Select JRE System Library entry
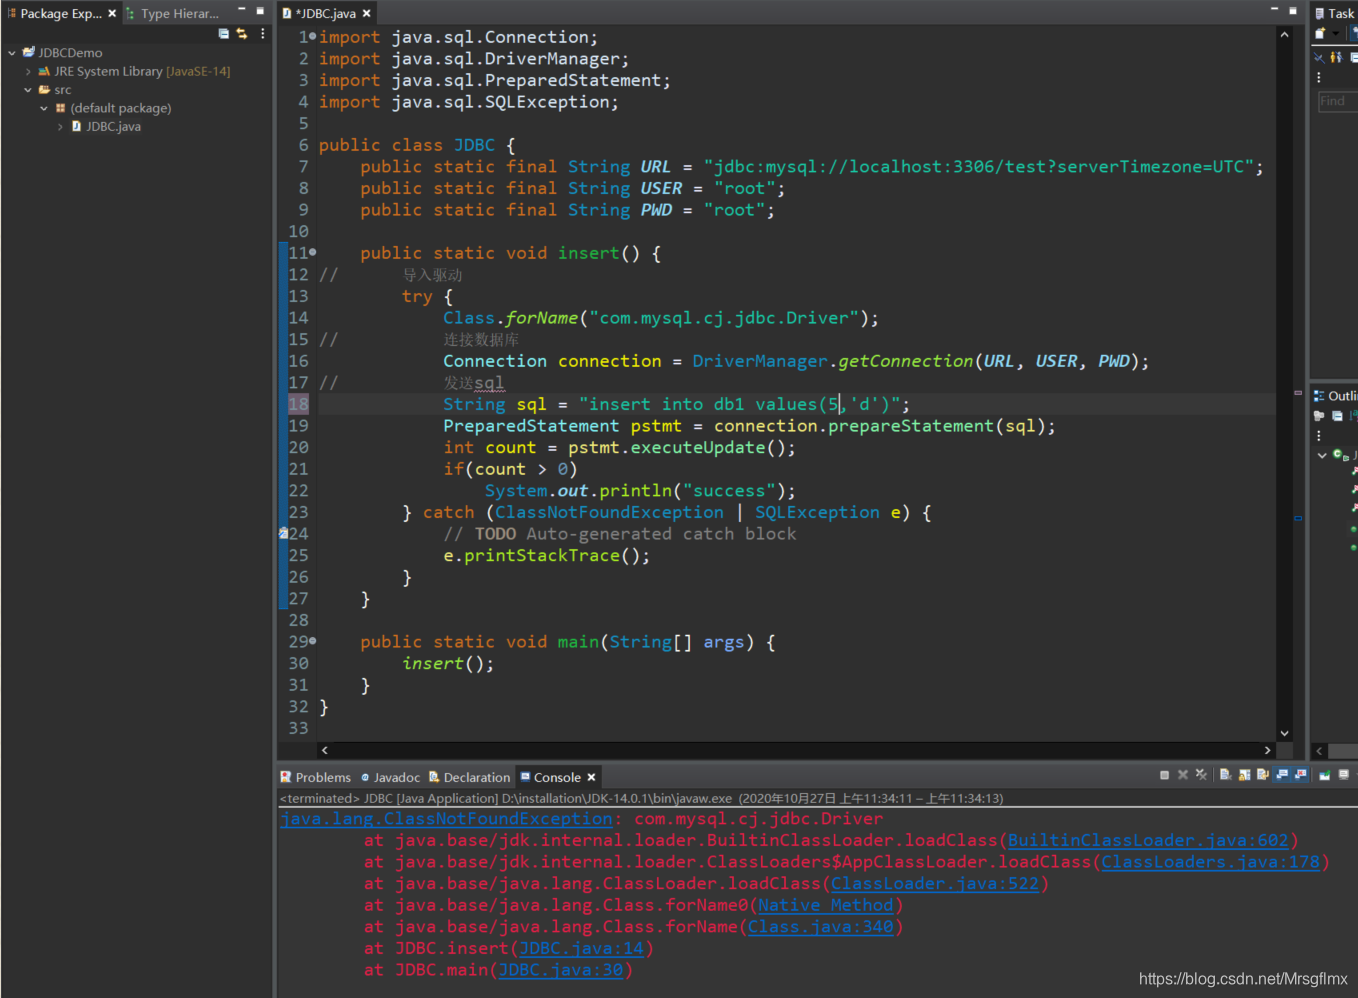This screenshot has width=1358, height=998. [x=133, y=71]
